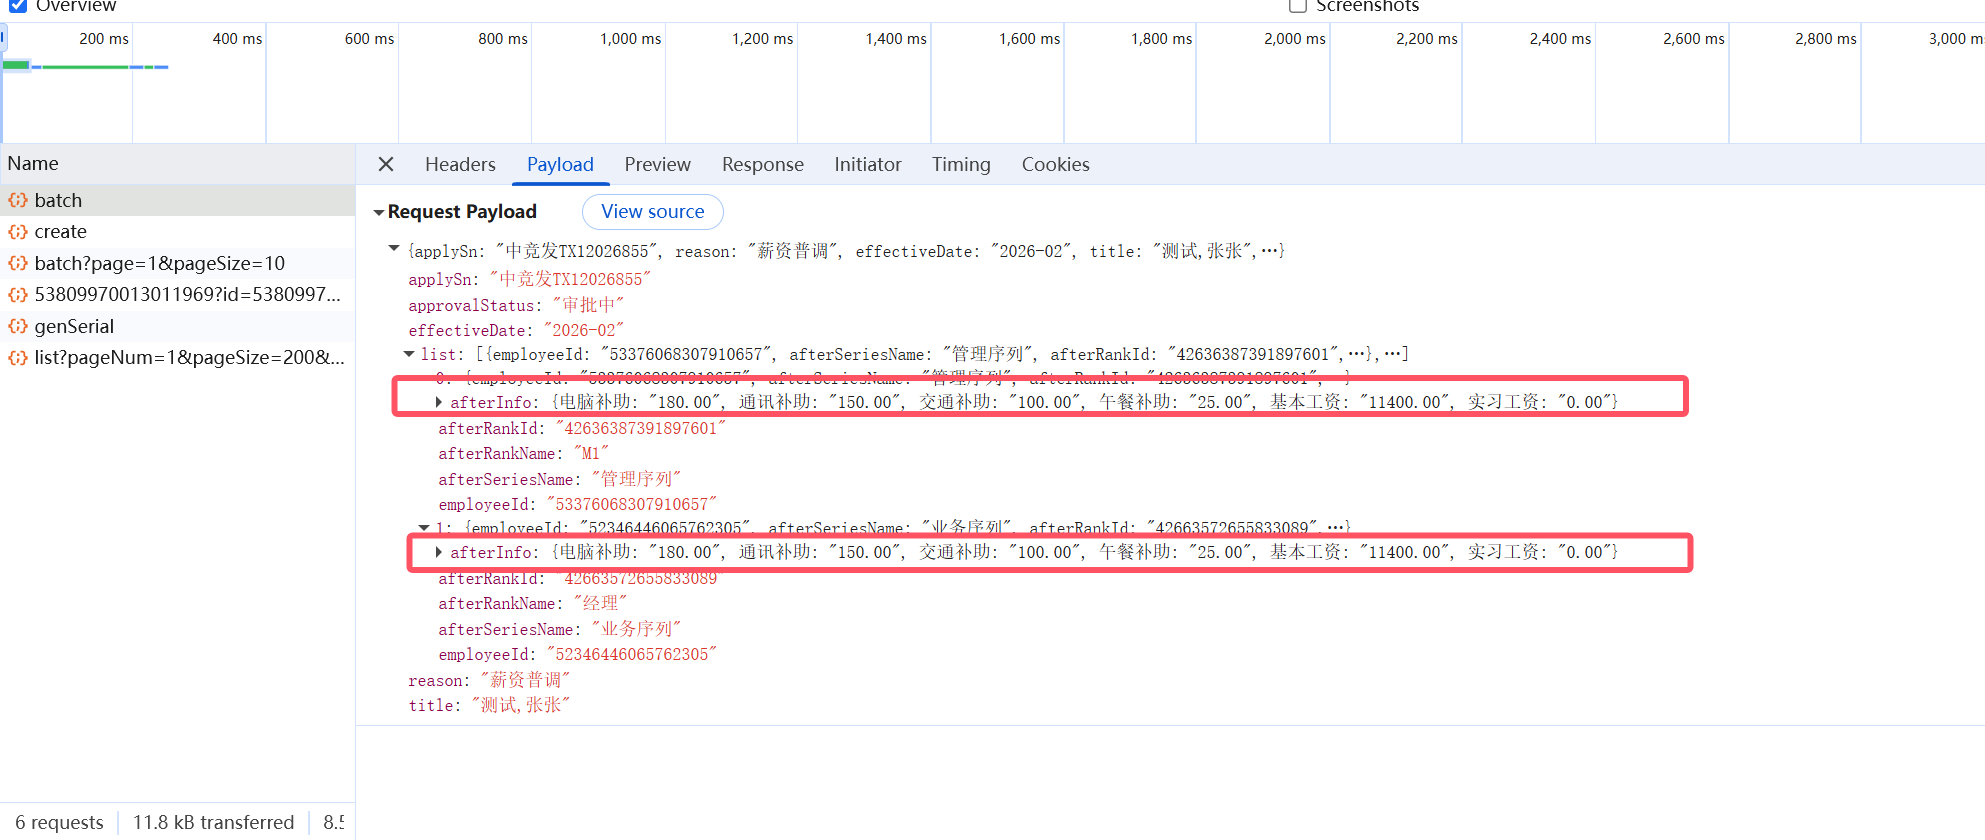Enable the Screenshots checkbox
Screen dimensions: 1985x840
(1298, 6)
